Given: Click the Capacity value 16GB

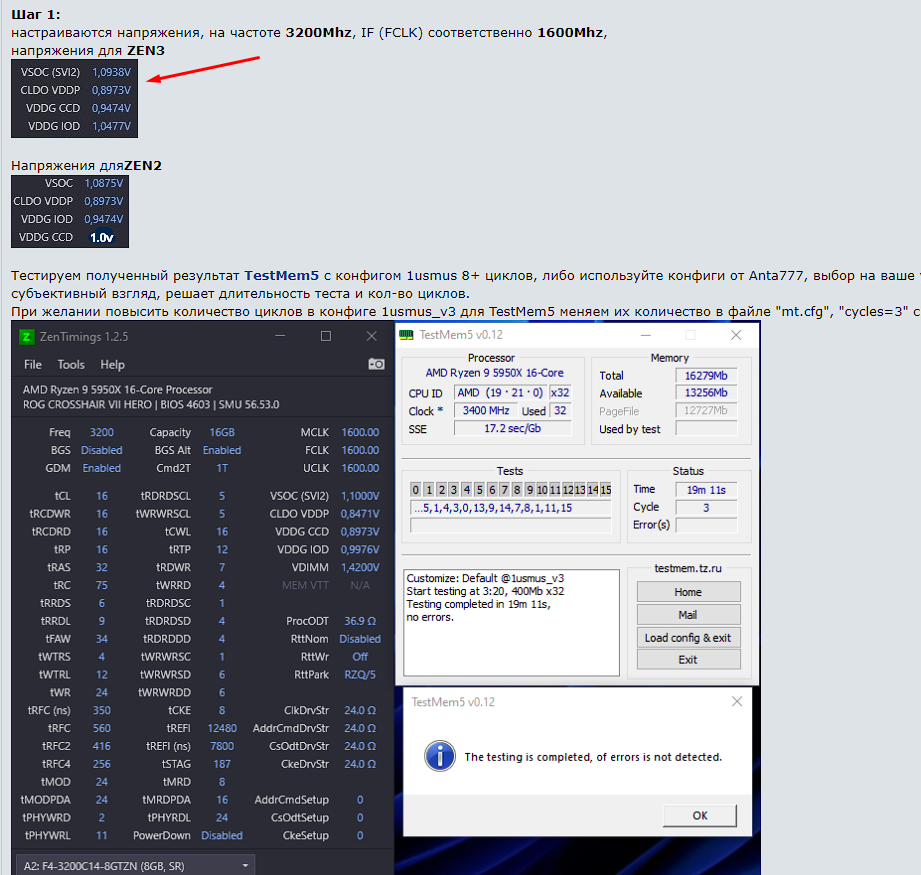Looking at the screenshot, I should (222, 432).
